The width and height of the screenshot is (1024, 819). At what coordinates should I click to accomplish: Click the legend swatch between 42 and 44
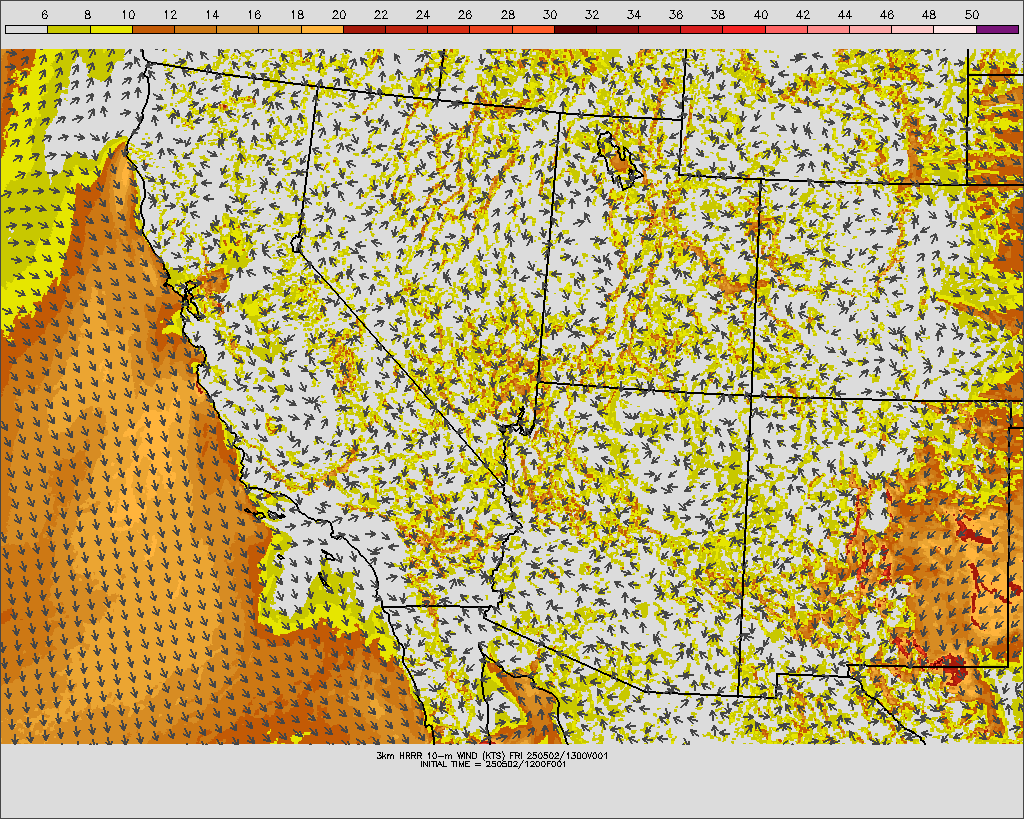click(828, 29)
